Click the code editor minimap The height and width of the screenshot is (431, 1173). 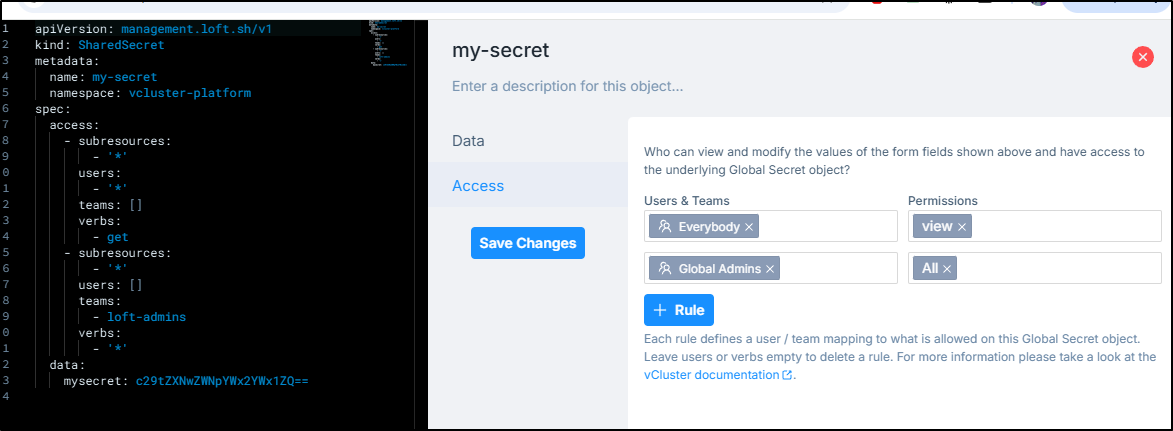388,45
